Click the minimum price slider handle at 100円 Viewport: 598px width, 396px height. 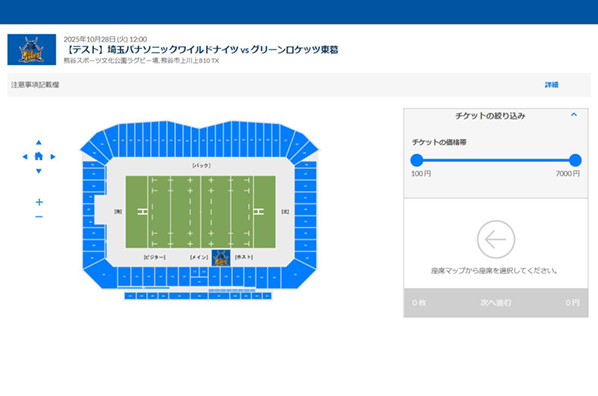click(417, 160)
